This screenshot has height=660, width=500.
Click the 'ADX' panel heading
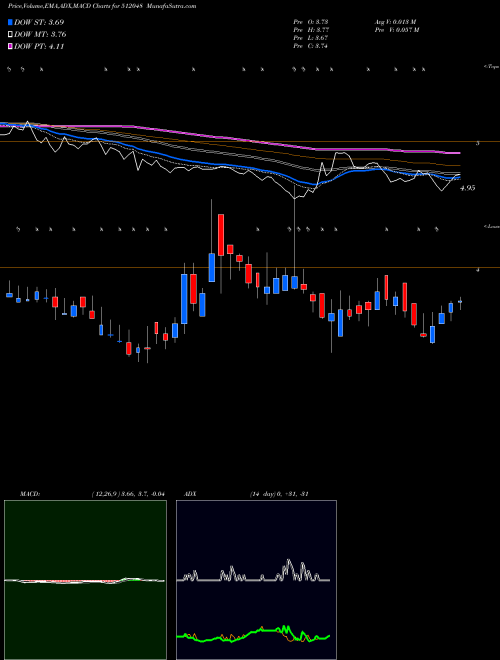(x=191, y=494)
